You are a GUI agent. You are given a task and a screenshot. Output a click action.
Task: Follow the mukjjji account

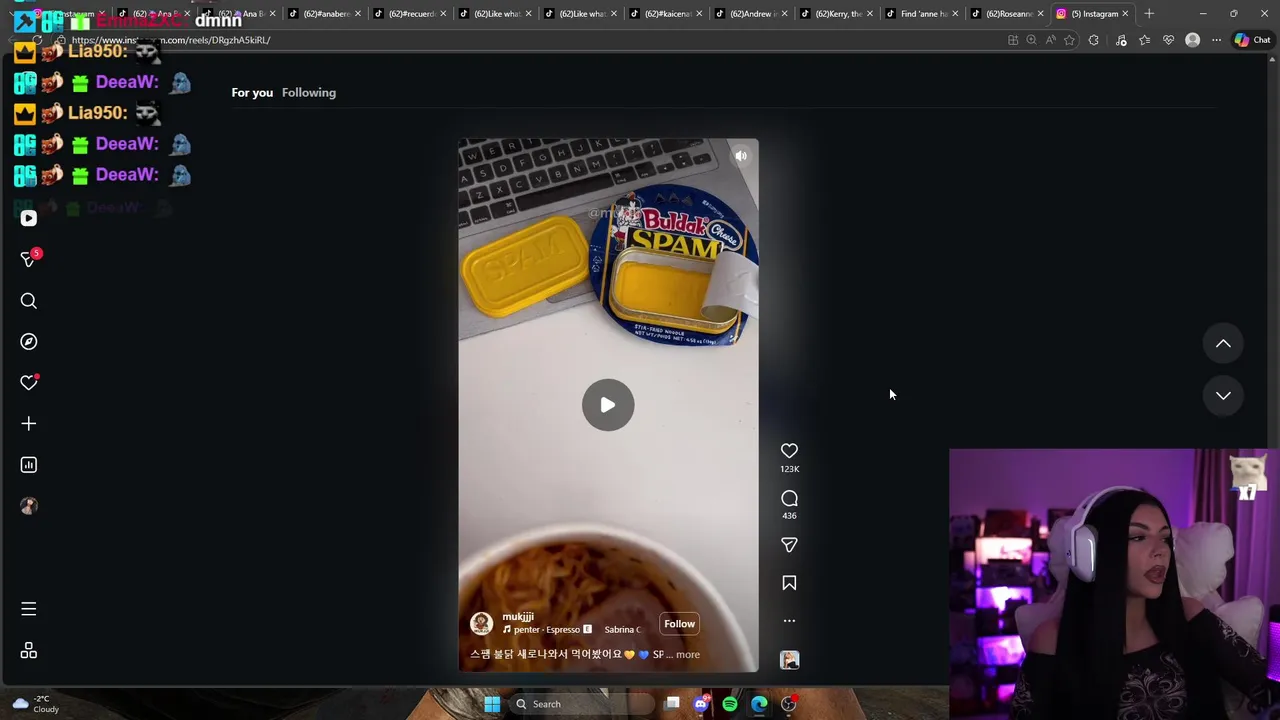click(x=679, y=624)
